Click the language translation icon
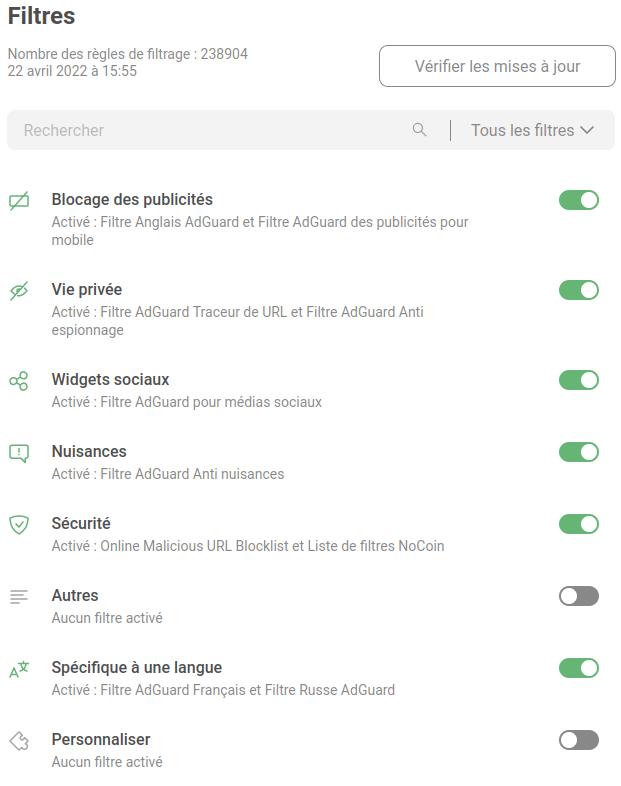Viewport: 621px width, 786px height. pyautogui.click(x=19, y=669)
